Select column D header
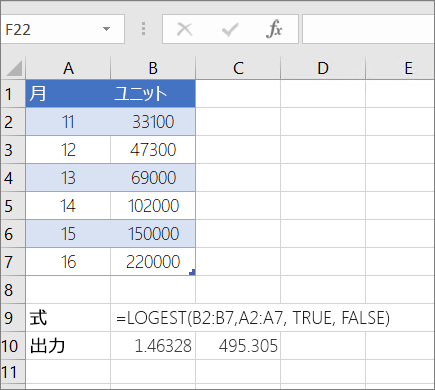This screenshot has height=390, width=435. tap(323, 68)
